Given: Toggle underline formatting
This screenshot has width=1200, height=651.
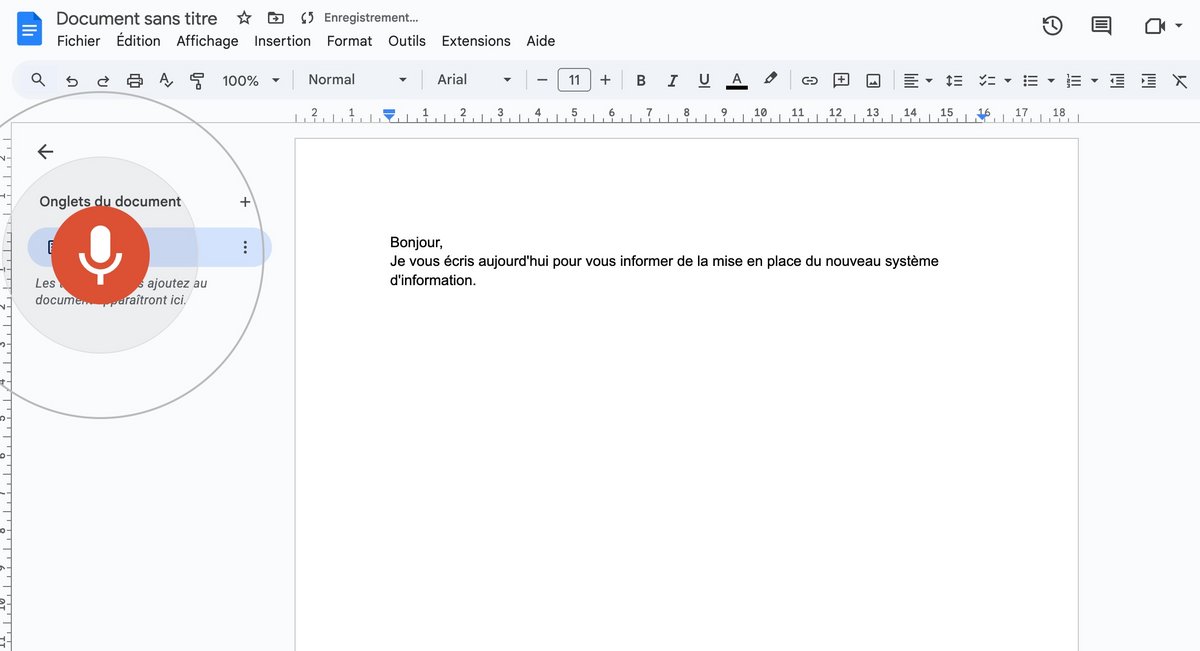Looking at the screenshot, I should (704, 80).
